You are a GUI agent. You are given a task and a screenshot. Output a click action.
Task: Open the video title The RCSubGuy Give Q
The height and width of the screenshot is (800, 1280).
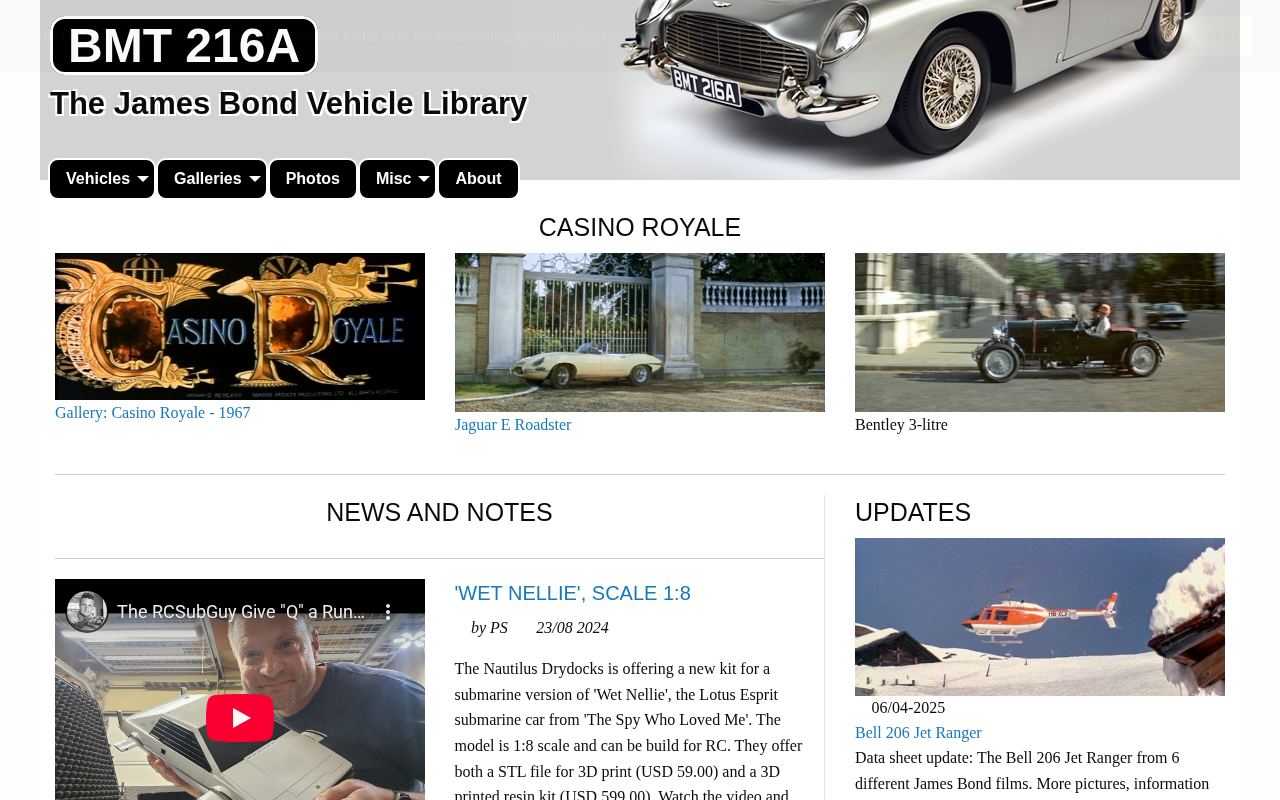239,612
